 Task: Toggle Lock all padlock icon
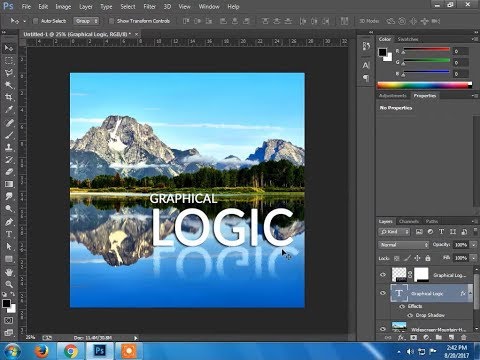[x=428, y=258]
